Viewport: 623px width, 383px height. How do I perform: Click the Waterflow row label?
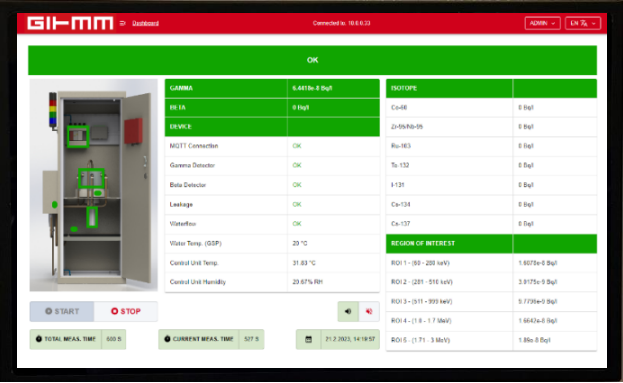click(x=183, y=224)
